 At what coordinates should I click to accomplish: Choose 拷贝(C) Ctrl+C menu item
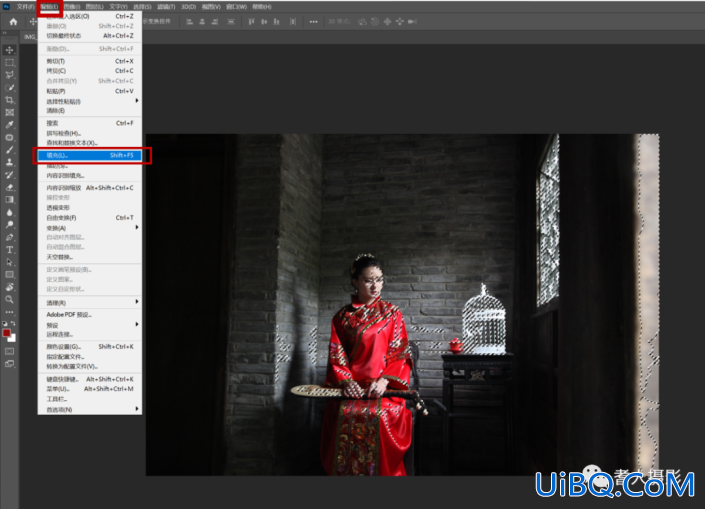[89, 71]
